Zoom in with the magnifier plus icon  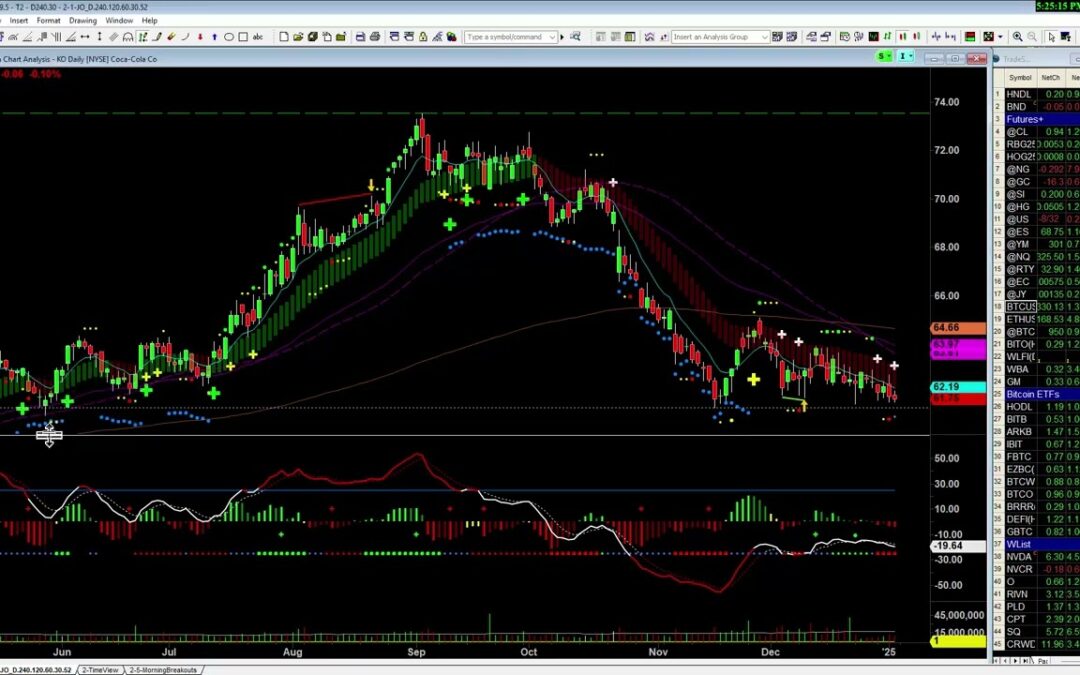click(1017, 37)
